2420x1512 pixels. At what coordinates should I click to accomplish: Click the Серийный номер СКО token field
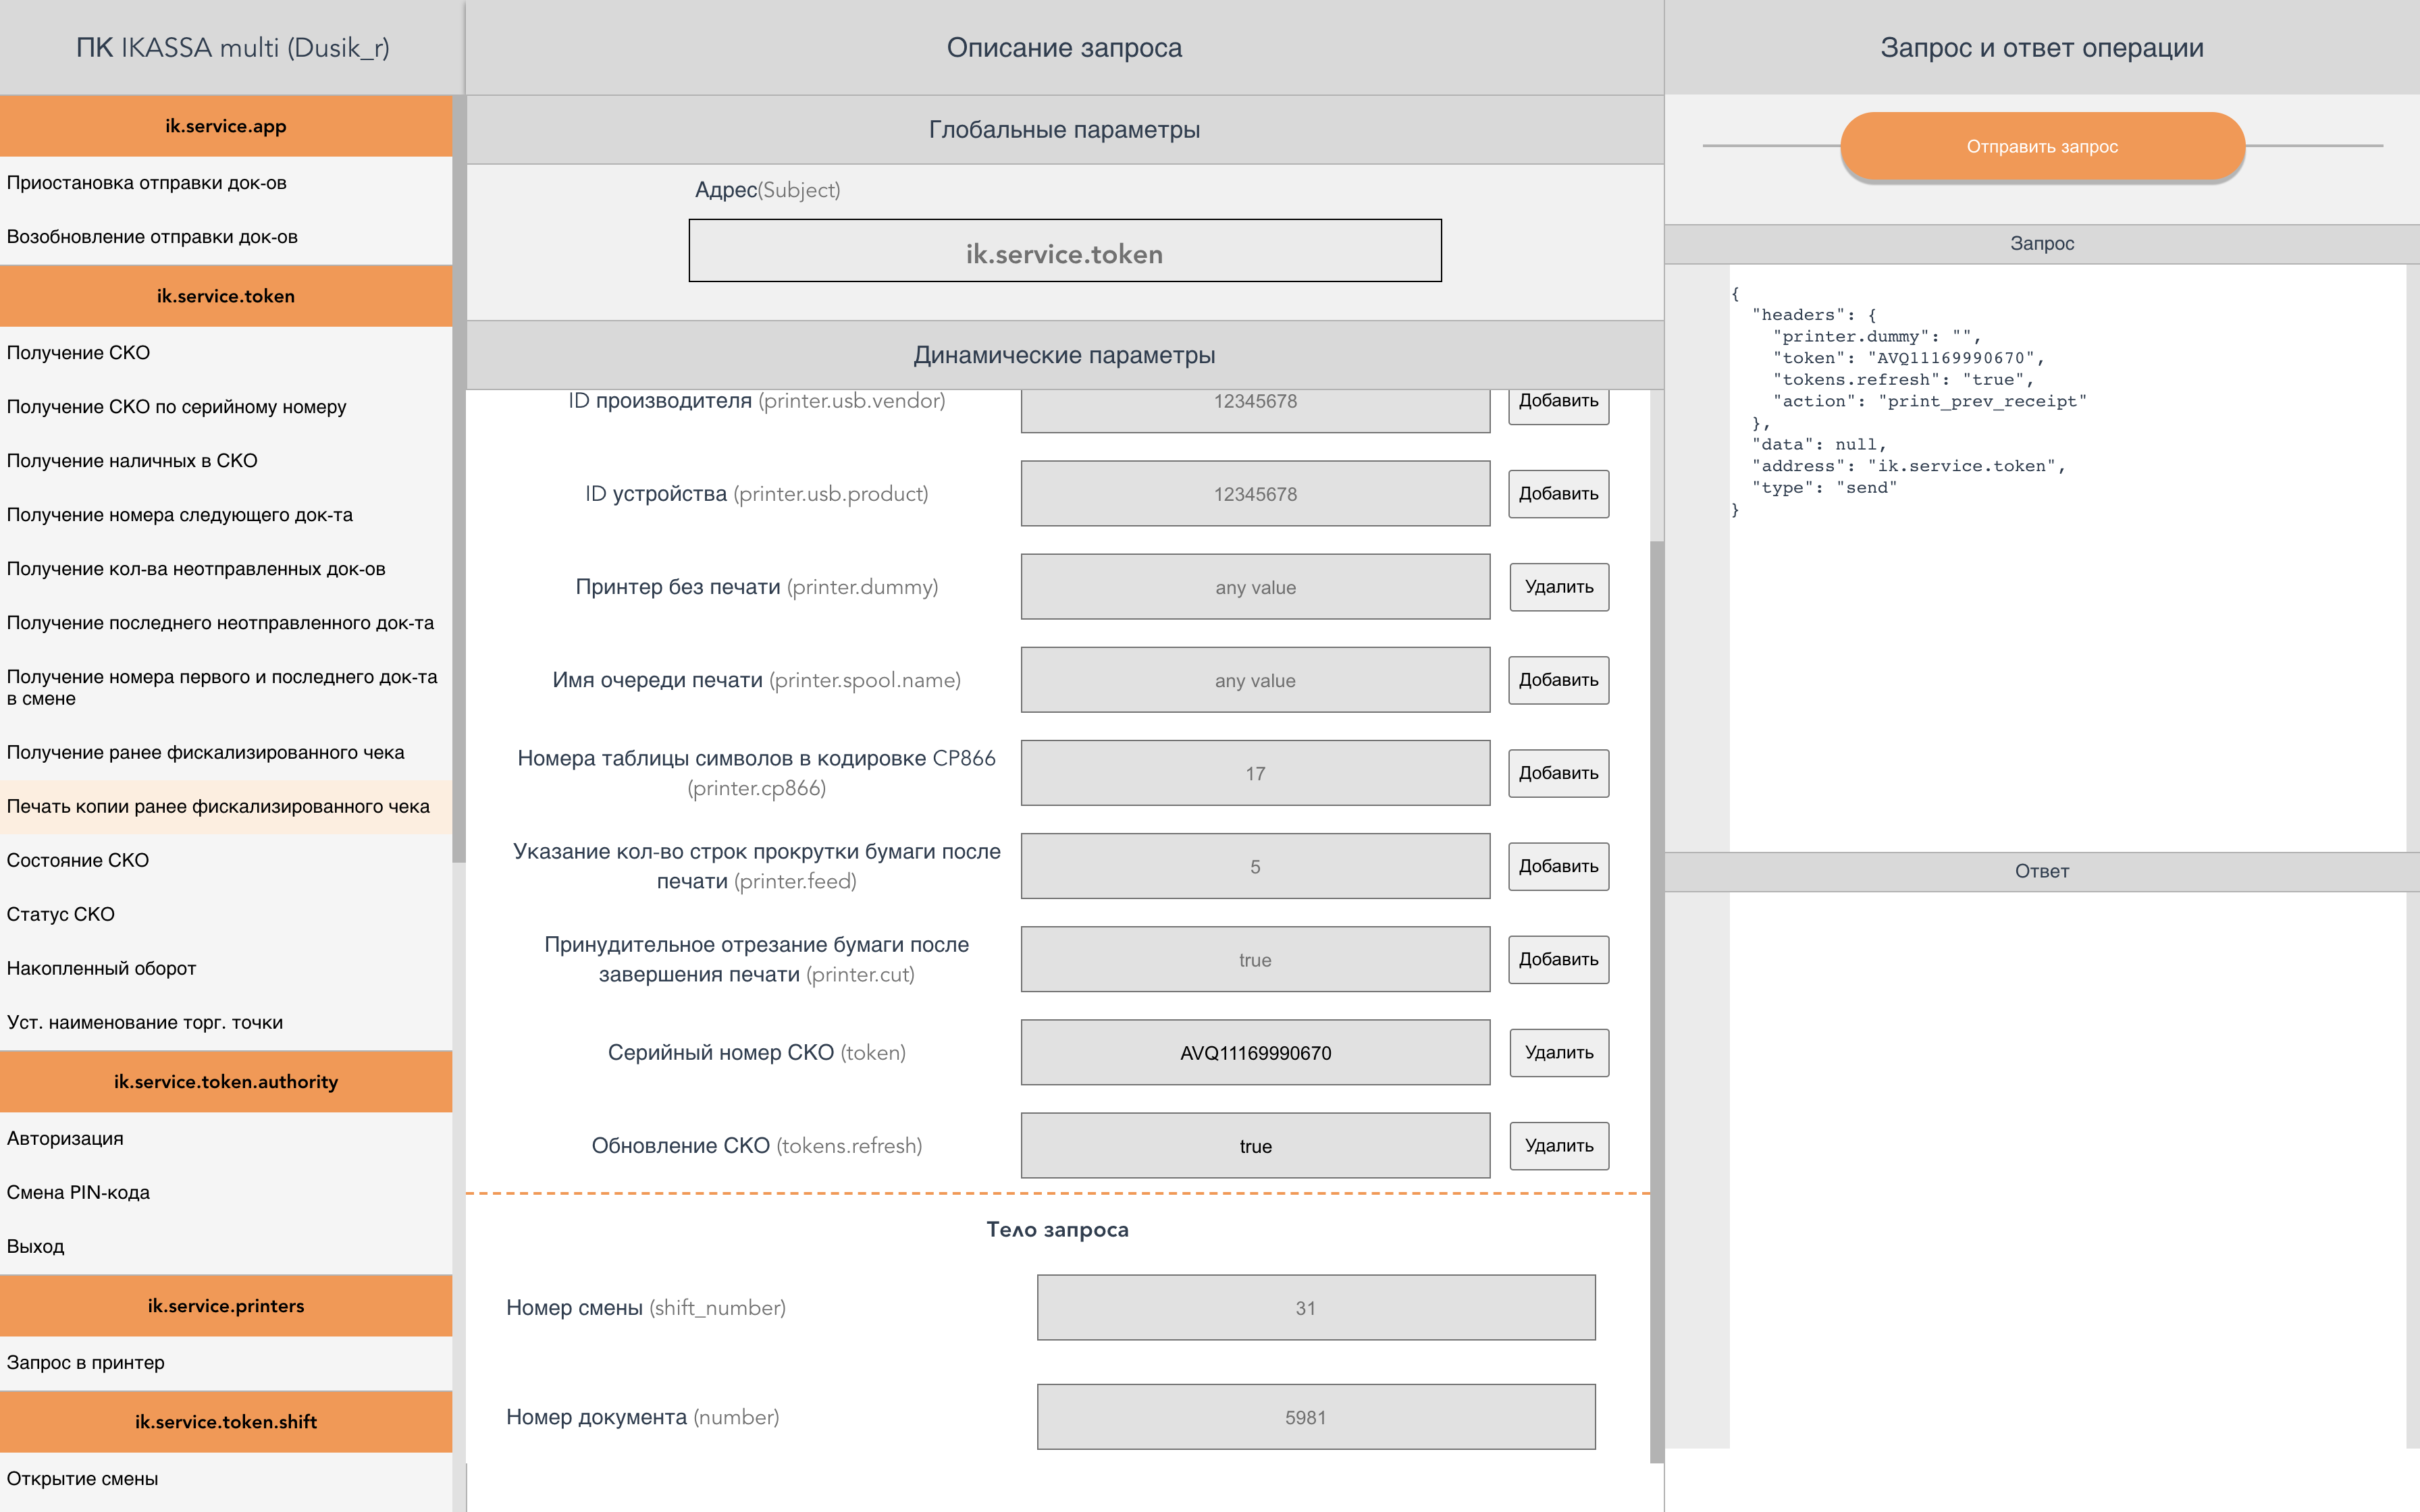click(x=1255, y=1053)
